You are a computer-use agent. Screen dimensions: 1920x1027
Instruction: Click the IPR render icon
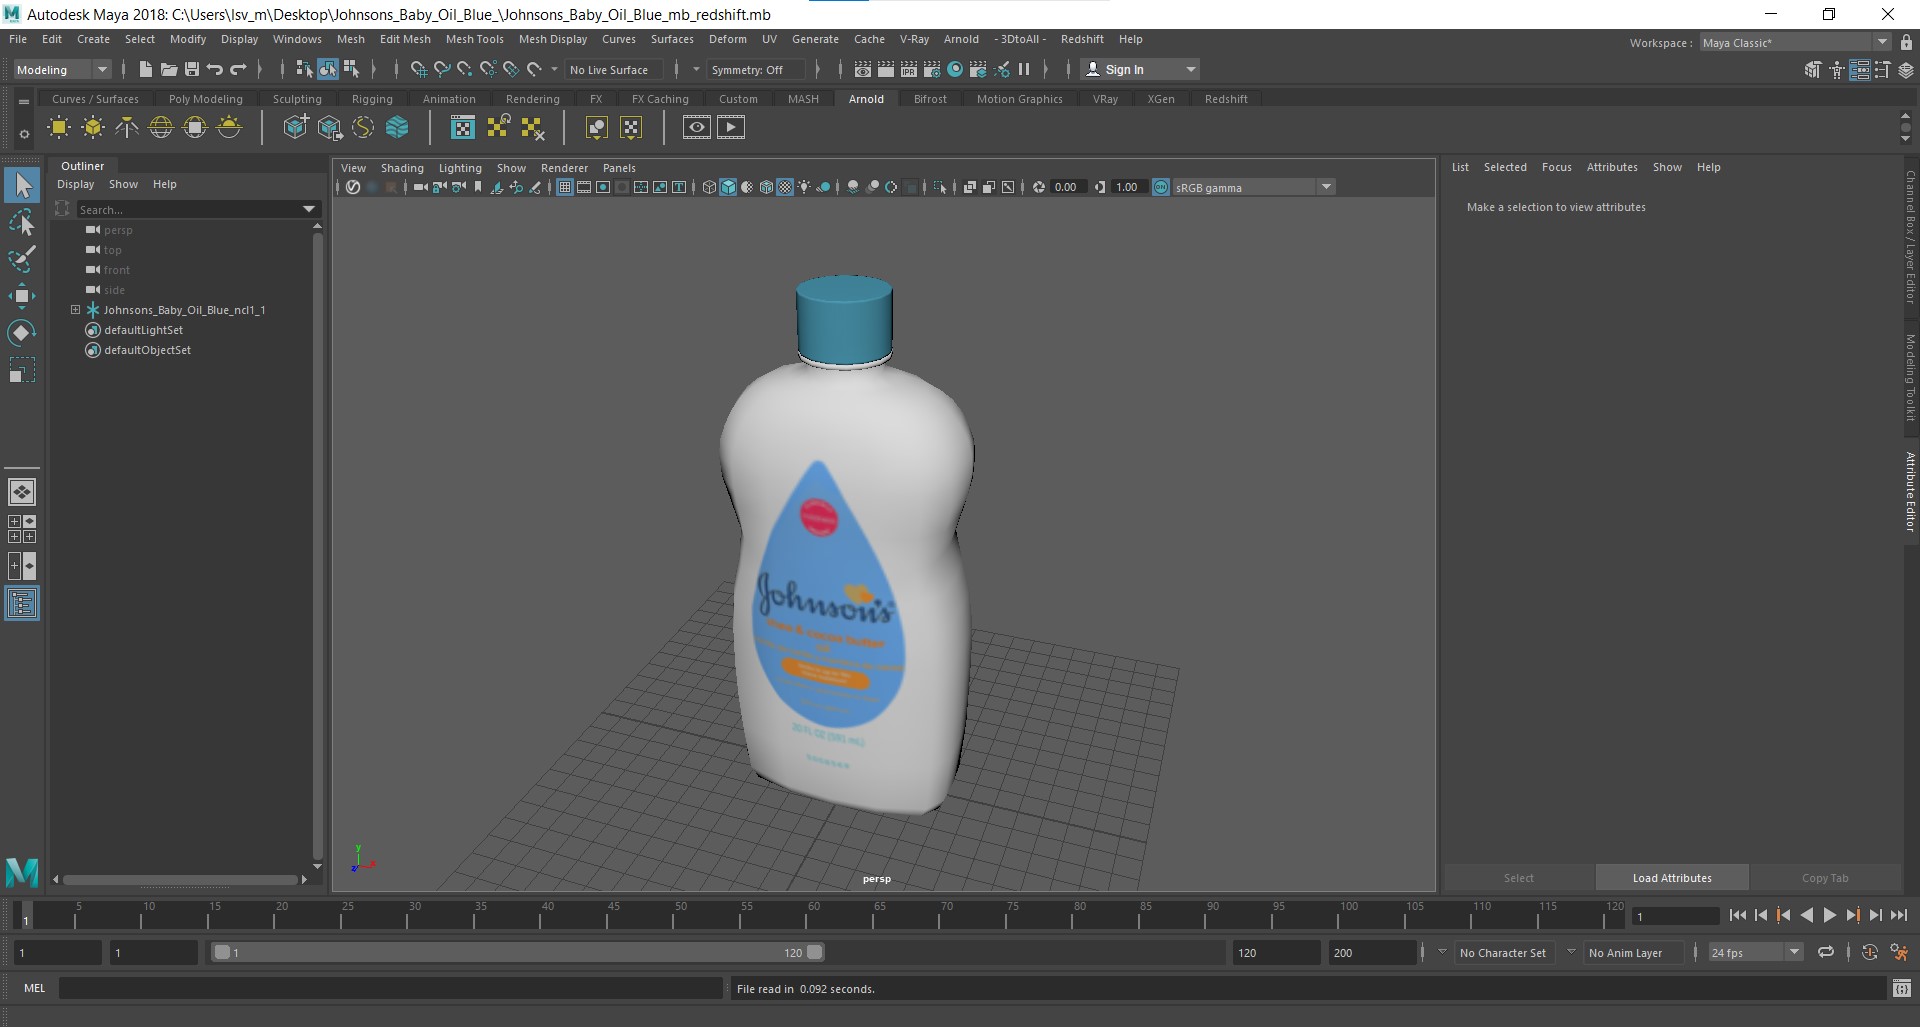point(908,69)
